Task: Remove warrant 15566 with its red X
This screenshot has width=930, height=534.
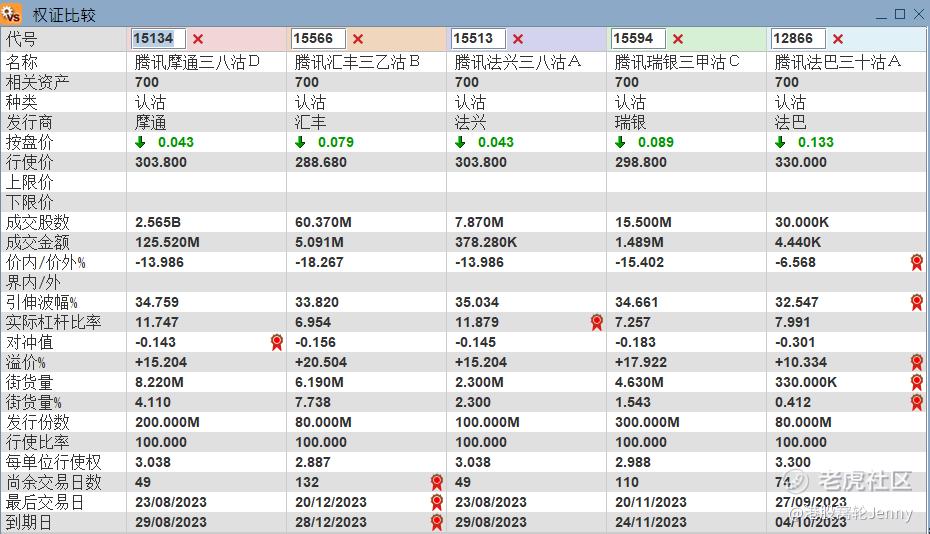Action: click(358, 39)
